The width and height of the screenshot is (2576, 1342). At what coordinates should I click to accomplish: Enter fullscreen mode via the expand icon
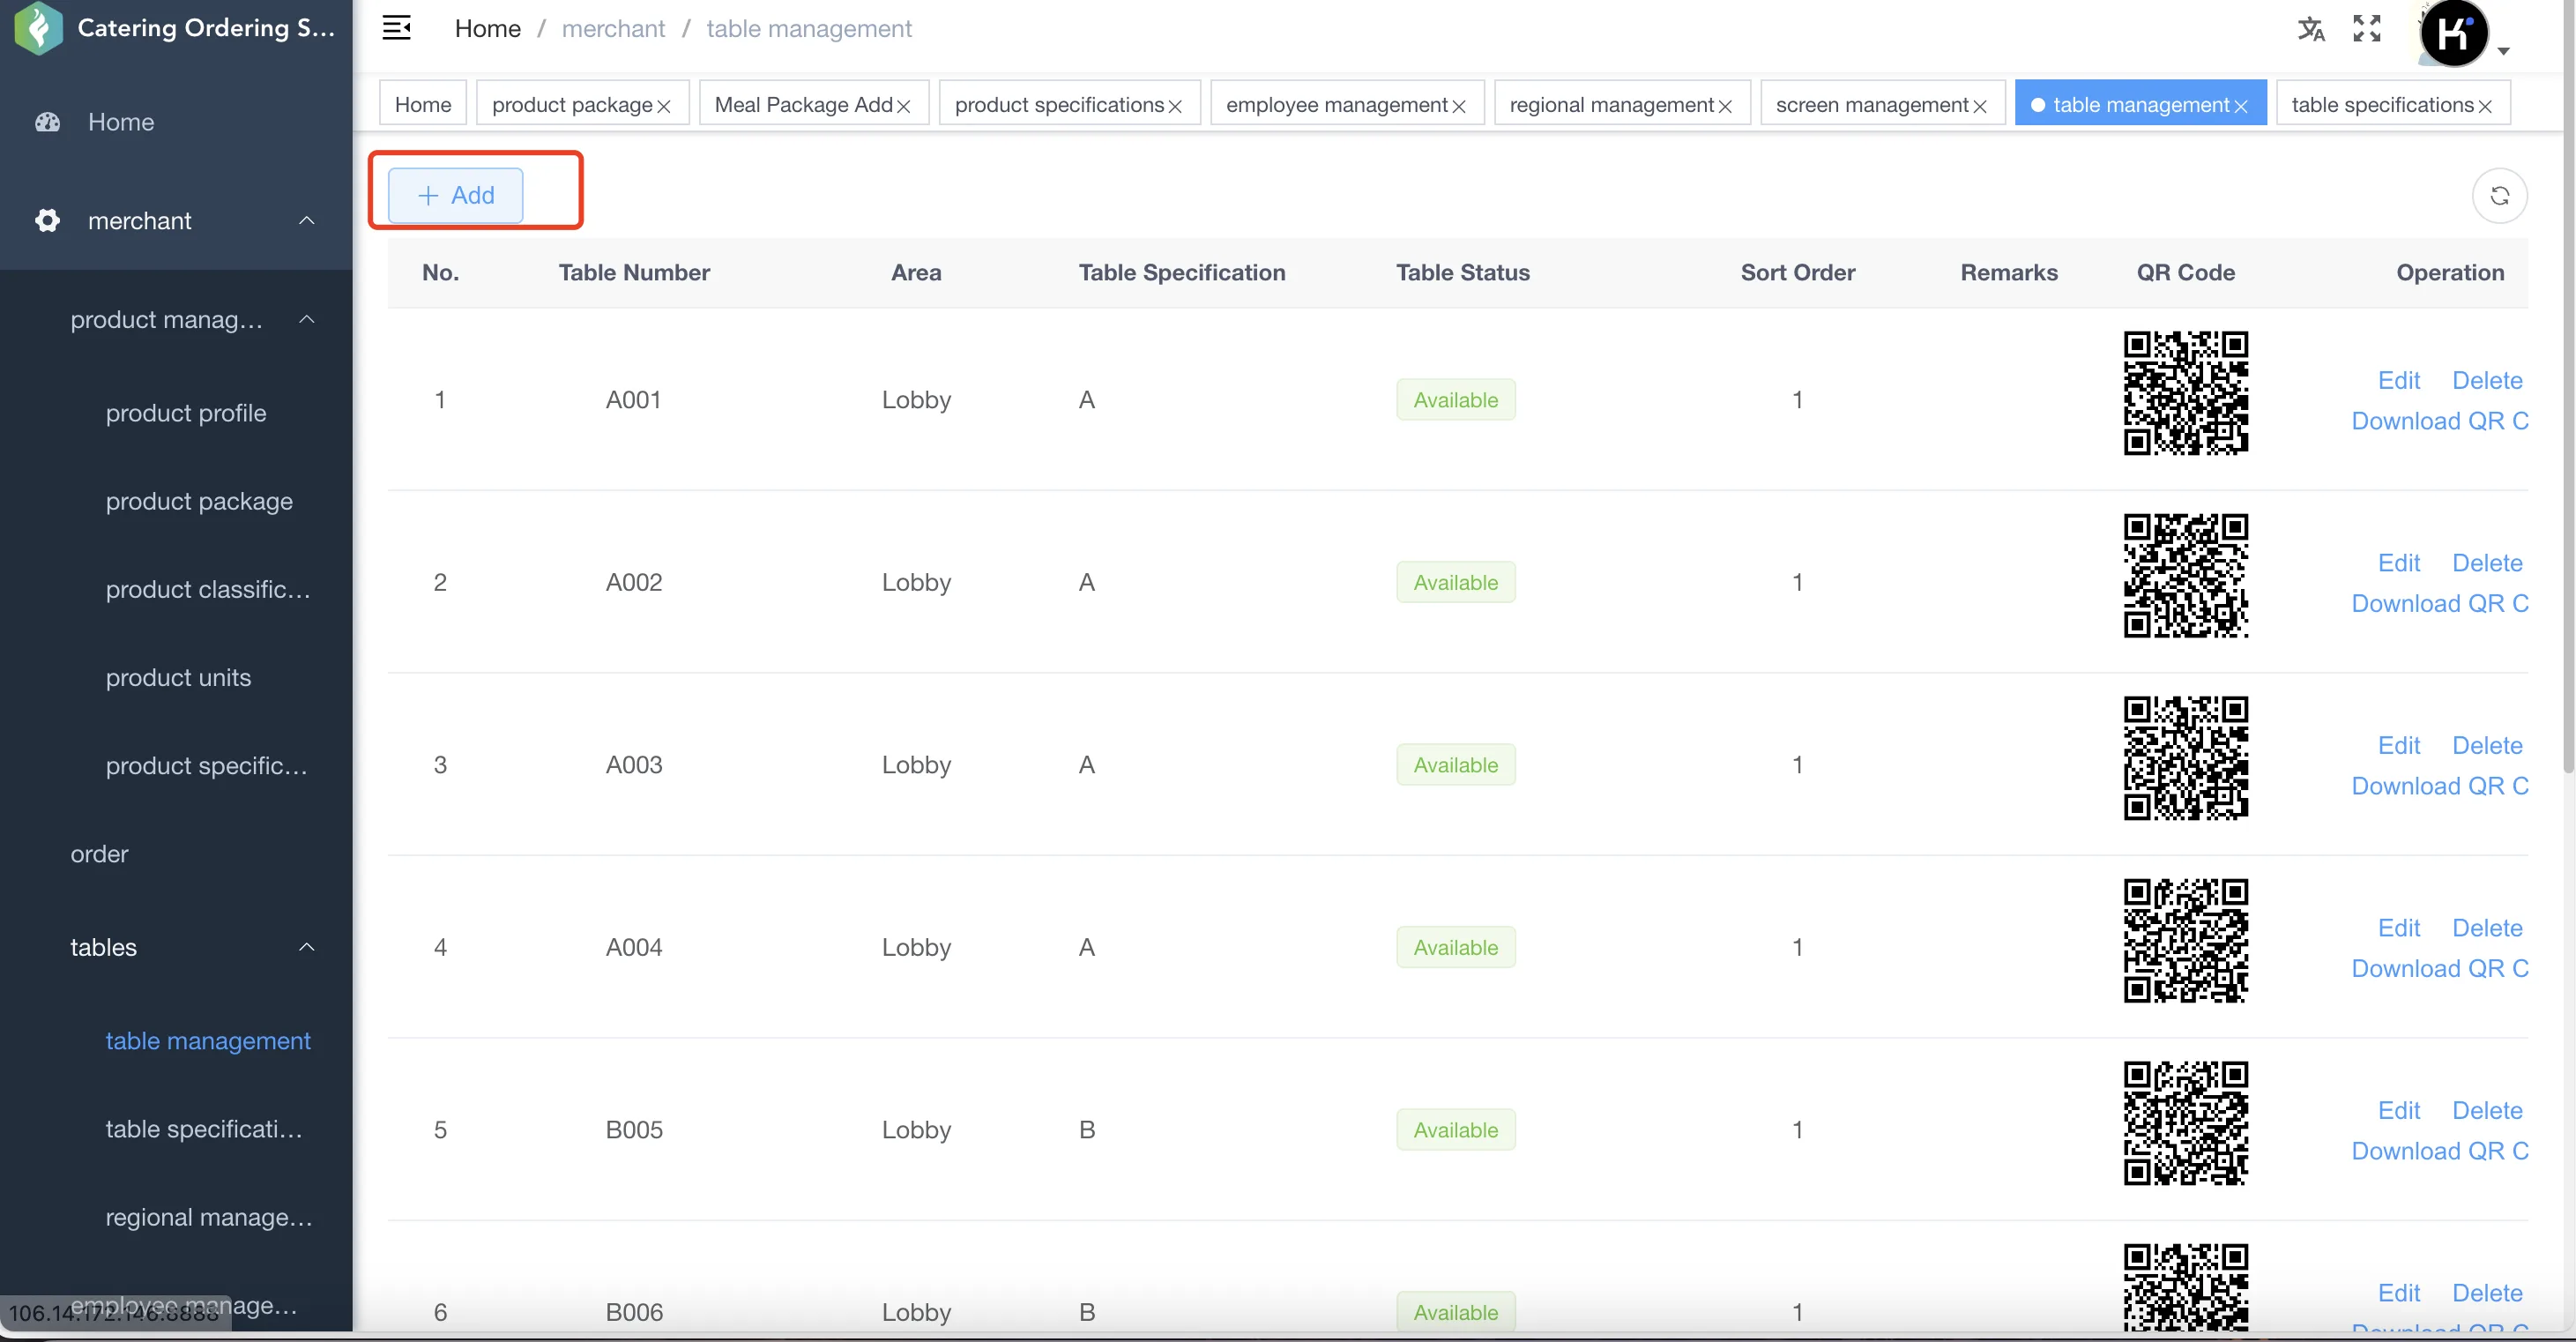click(x=2367, y=29)
